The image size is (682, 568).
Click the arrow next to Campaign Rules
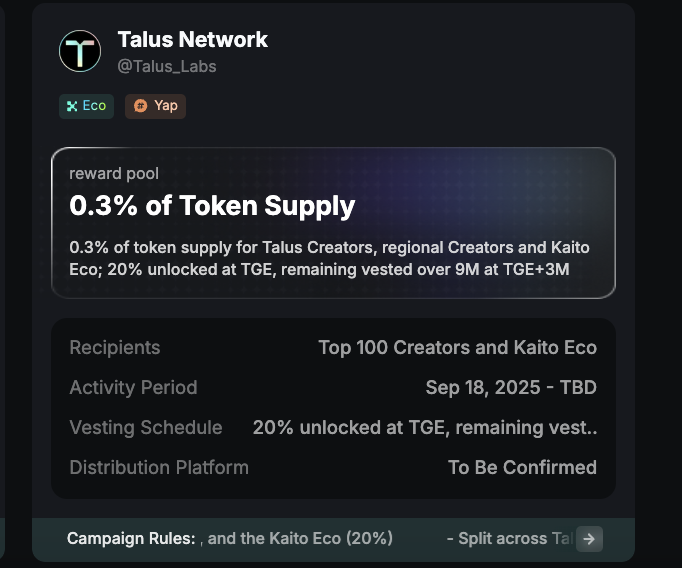(590, 539)
